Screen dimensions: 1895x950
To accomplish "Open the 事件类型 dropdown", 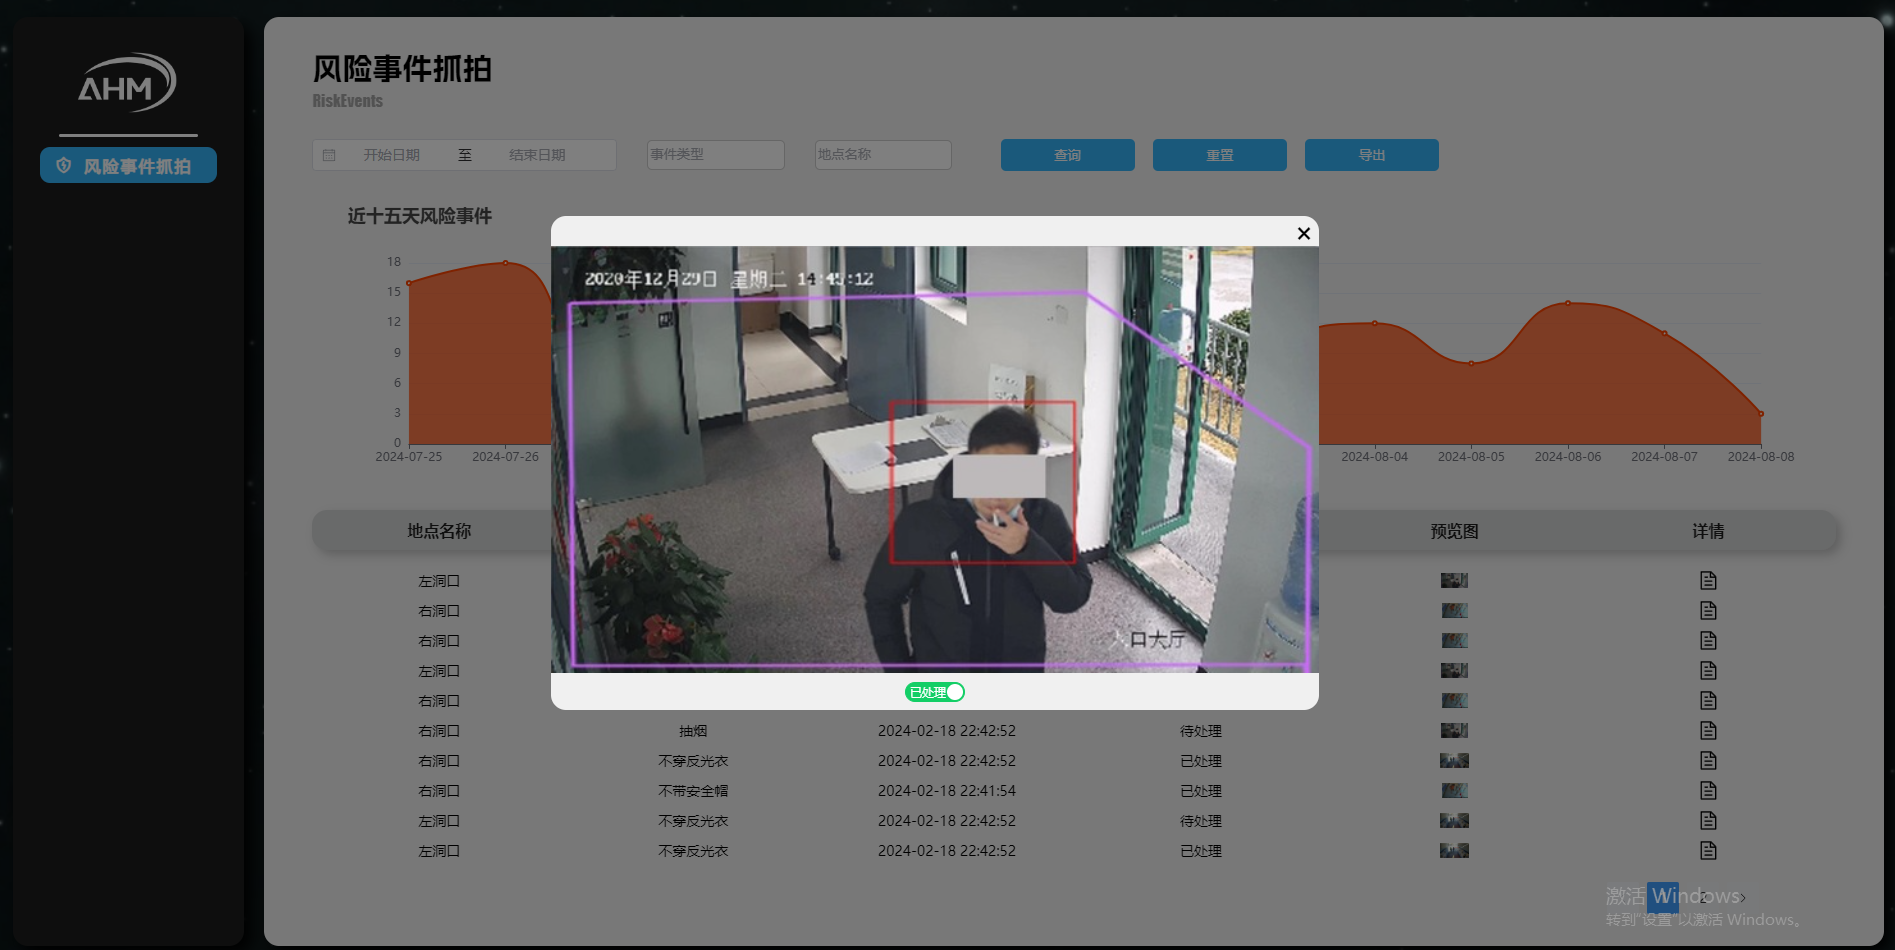I will pyautogui.click(x=715, y=155).
